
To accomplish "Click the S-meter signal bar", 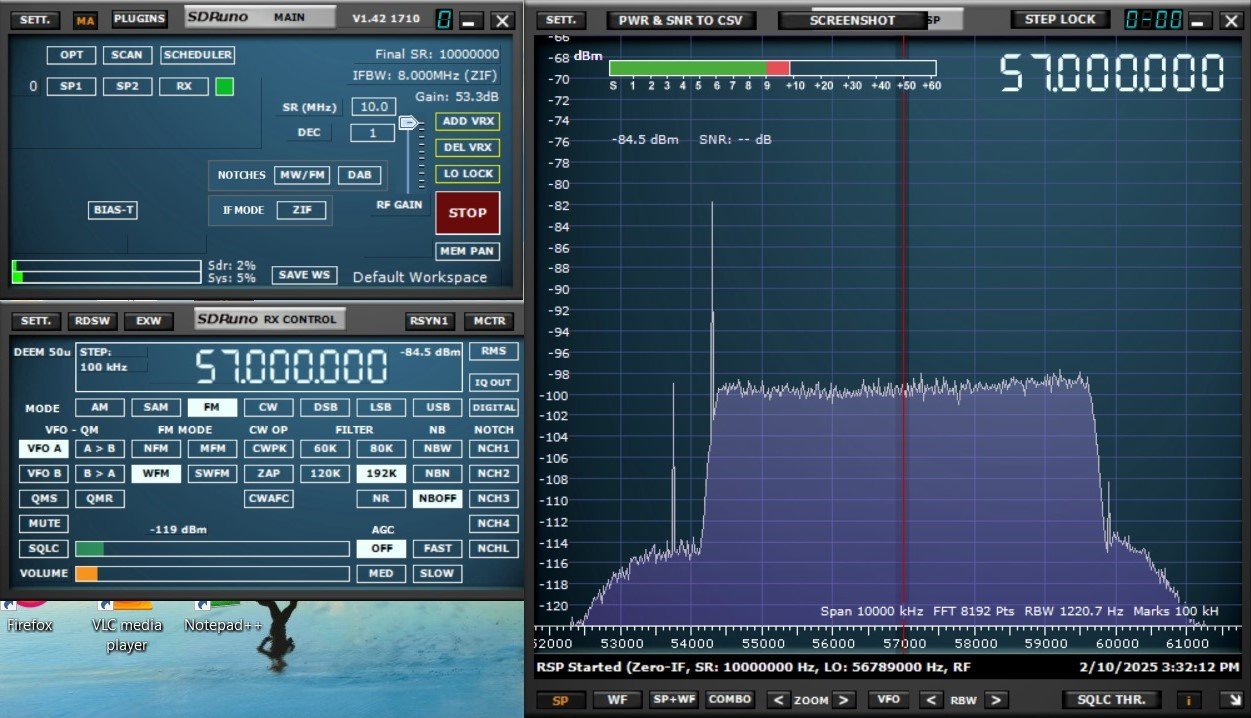I will (772, 68).
